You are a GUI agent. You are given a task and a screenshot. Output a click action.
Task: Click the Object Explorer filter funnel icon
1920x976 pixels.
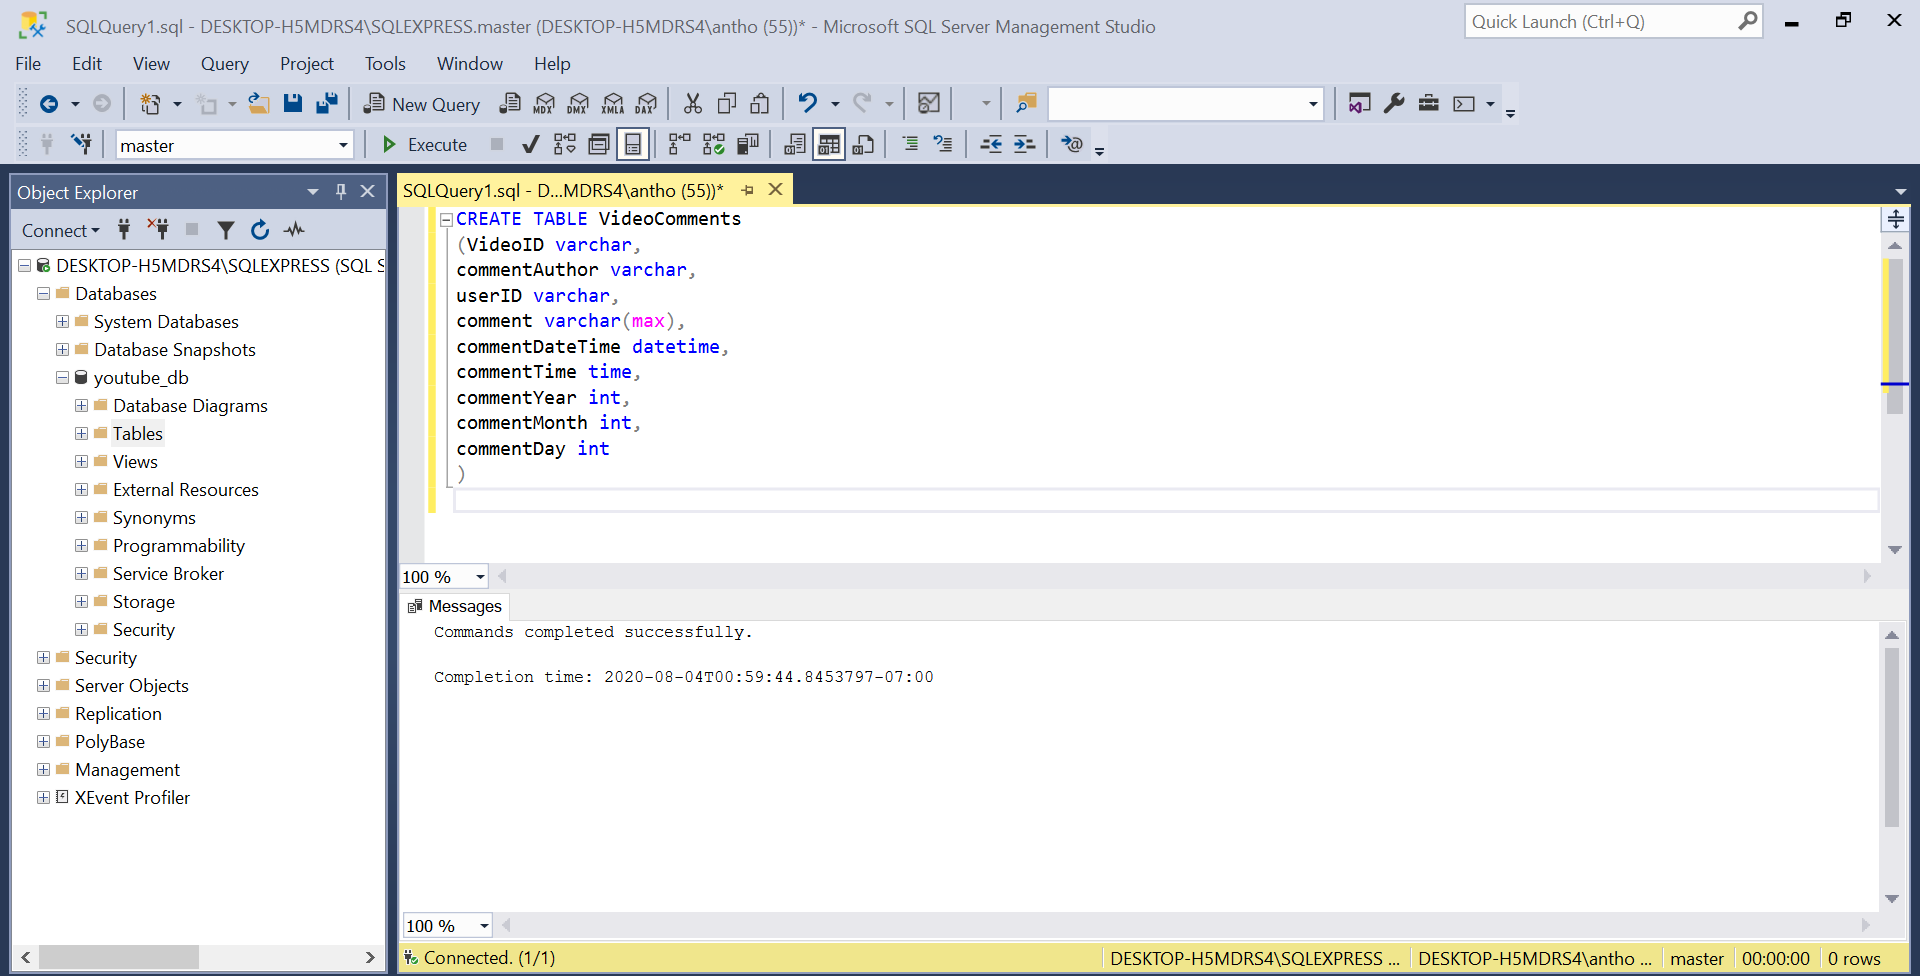pyautogui.click(x=226, y=231)
